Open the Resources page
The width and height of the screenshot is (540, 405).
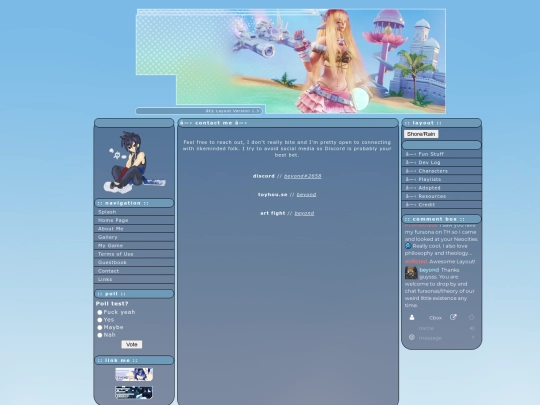click(442, 196)
